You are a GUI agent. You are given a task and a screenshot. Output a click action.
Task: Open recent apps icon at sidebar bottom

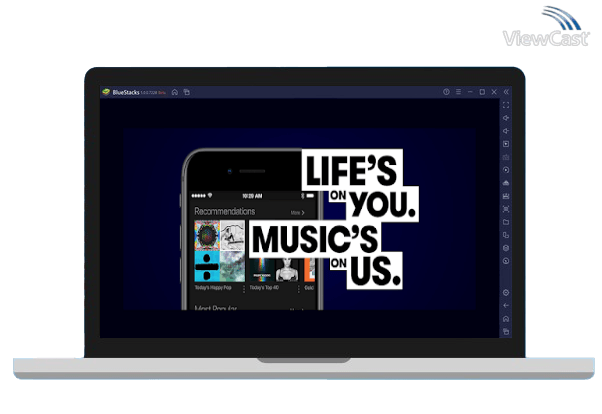506,331
